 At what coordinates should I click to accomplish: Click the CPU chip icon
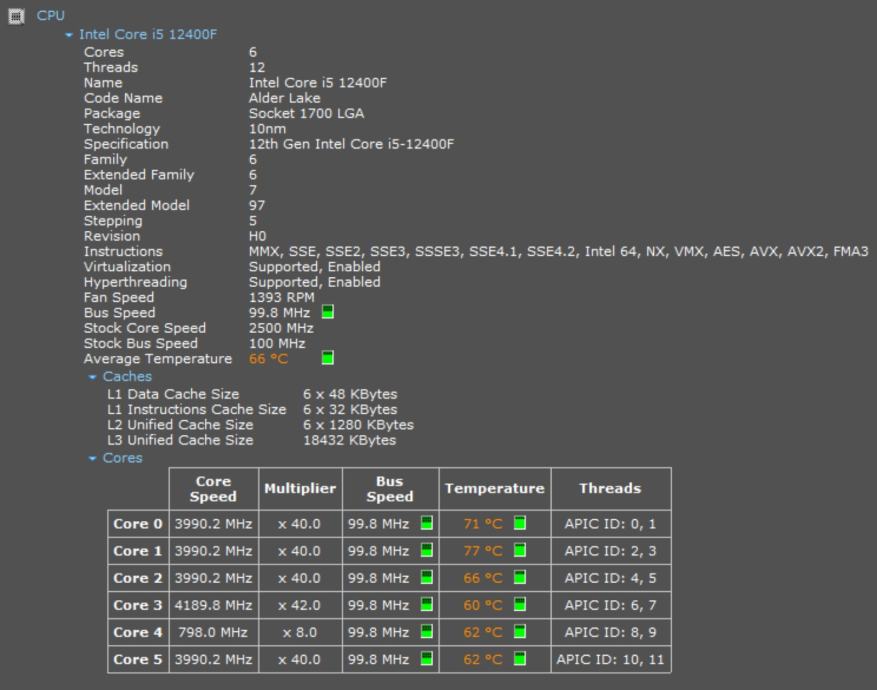tap(16, 16)
